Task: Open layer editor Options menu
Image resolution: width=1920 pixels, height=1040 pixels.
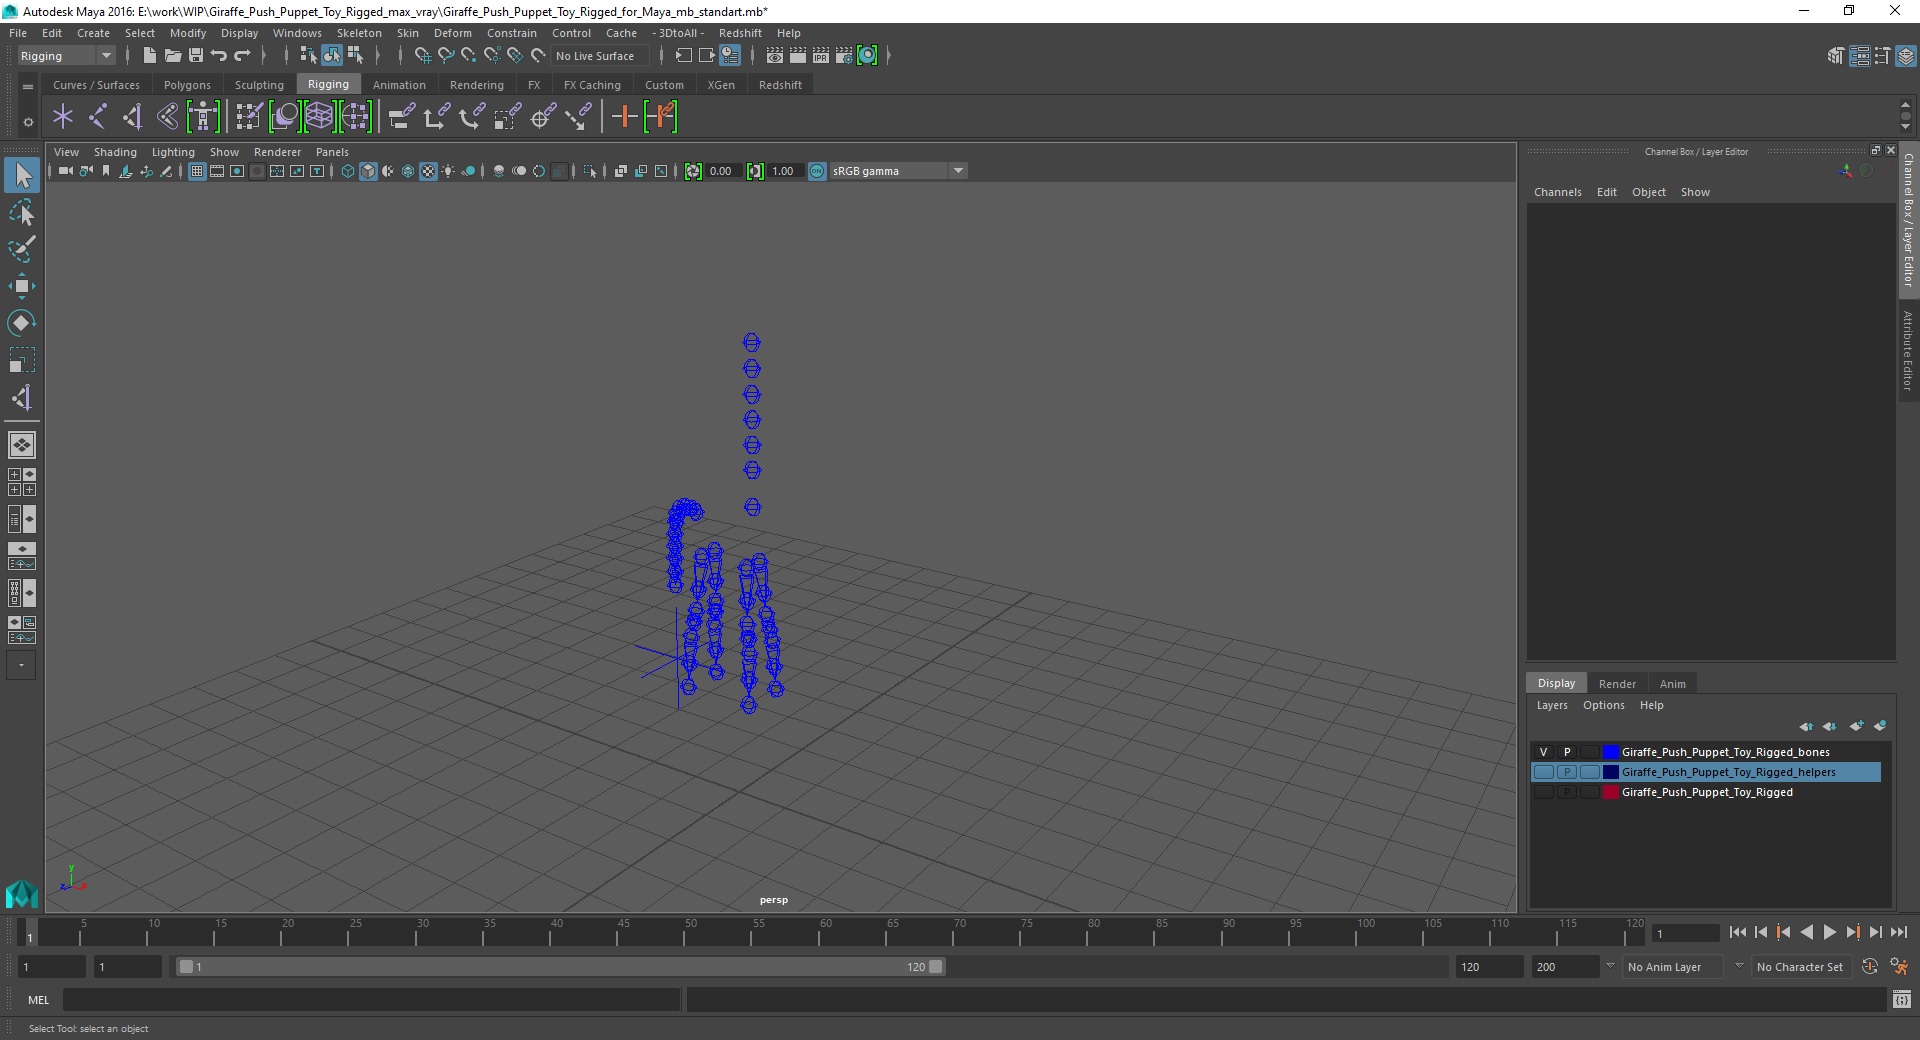Action: pos(1603,705)
